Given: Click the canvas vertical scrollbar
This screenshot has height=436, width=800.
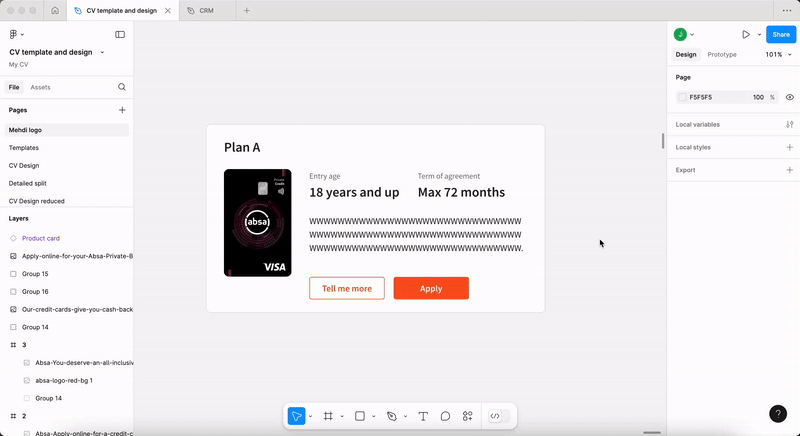Looking at the screenshot, I should 663,141.
